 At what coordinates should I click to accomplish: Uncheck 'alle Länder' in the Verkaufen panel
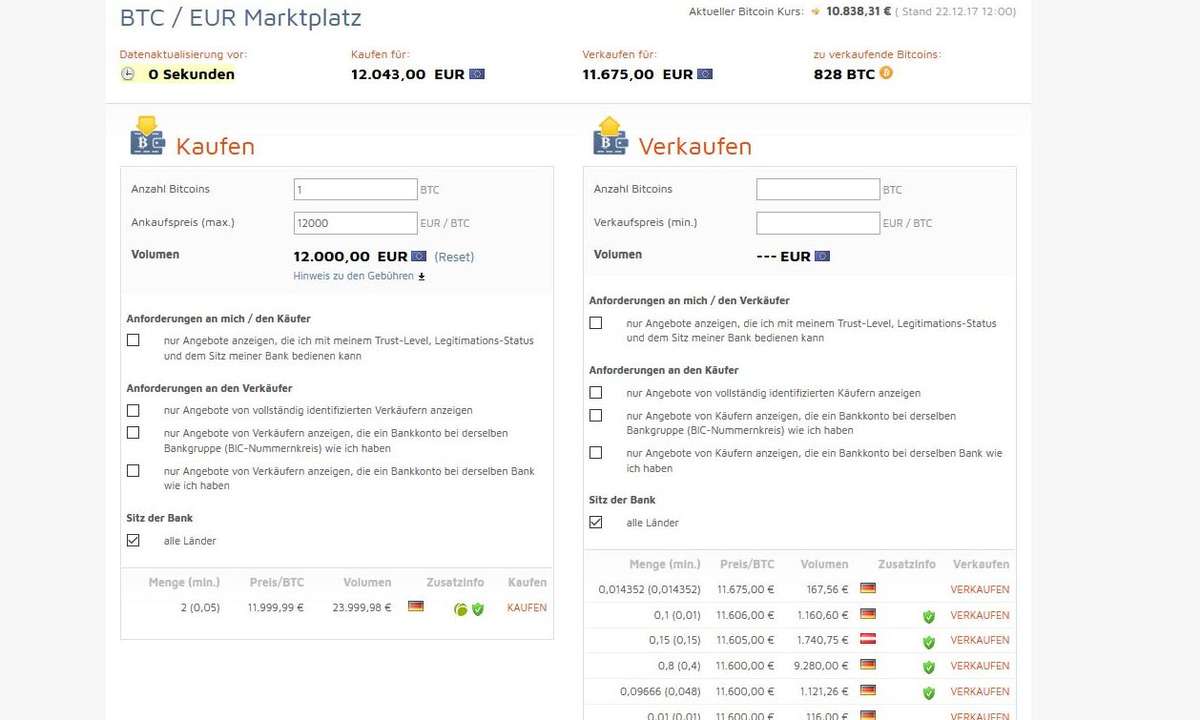596,522
